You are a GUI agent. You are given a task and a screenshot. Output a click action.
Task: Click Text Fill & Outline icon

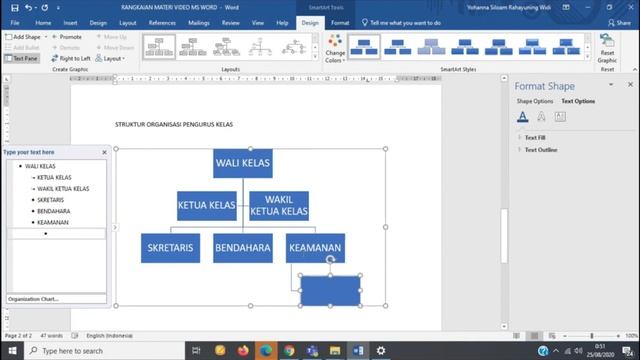522,117
